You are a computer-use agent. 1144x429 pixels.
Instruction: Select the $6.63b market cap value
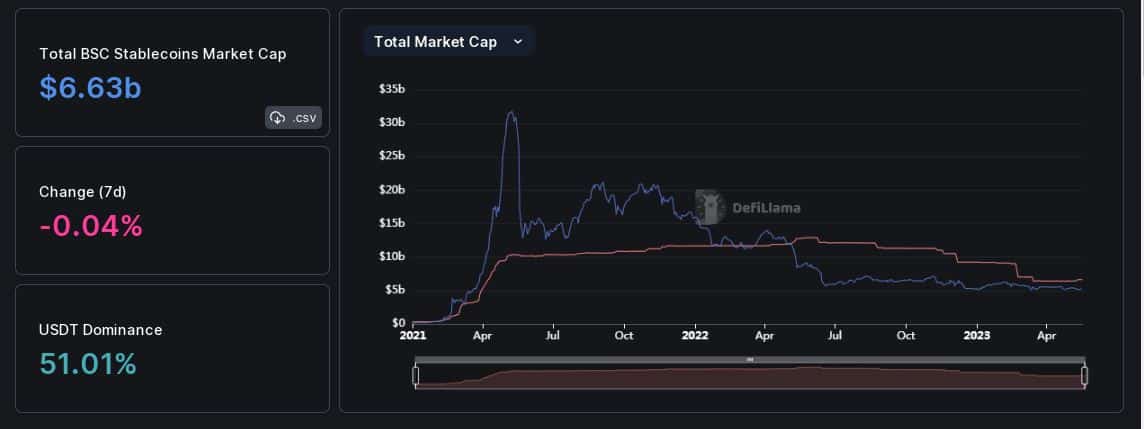90,88
